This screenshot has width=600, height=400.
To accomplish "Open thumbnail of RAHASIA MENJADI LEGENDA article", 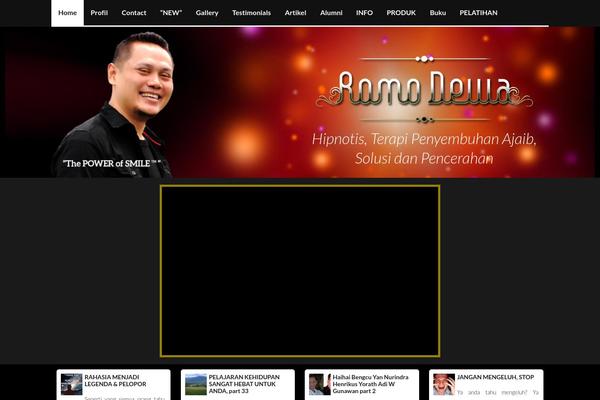I will [x=72, y=384].
